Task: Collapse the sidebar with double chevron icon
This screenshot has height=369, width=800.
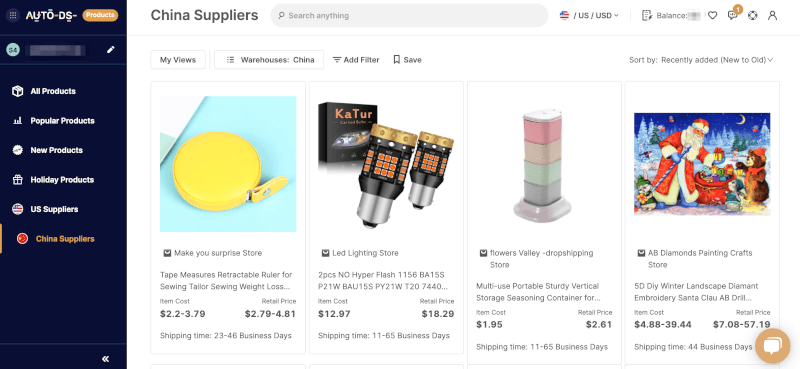Action: (x=106, y=359)
